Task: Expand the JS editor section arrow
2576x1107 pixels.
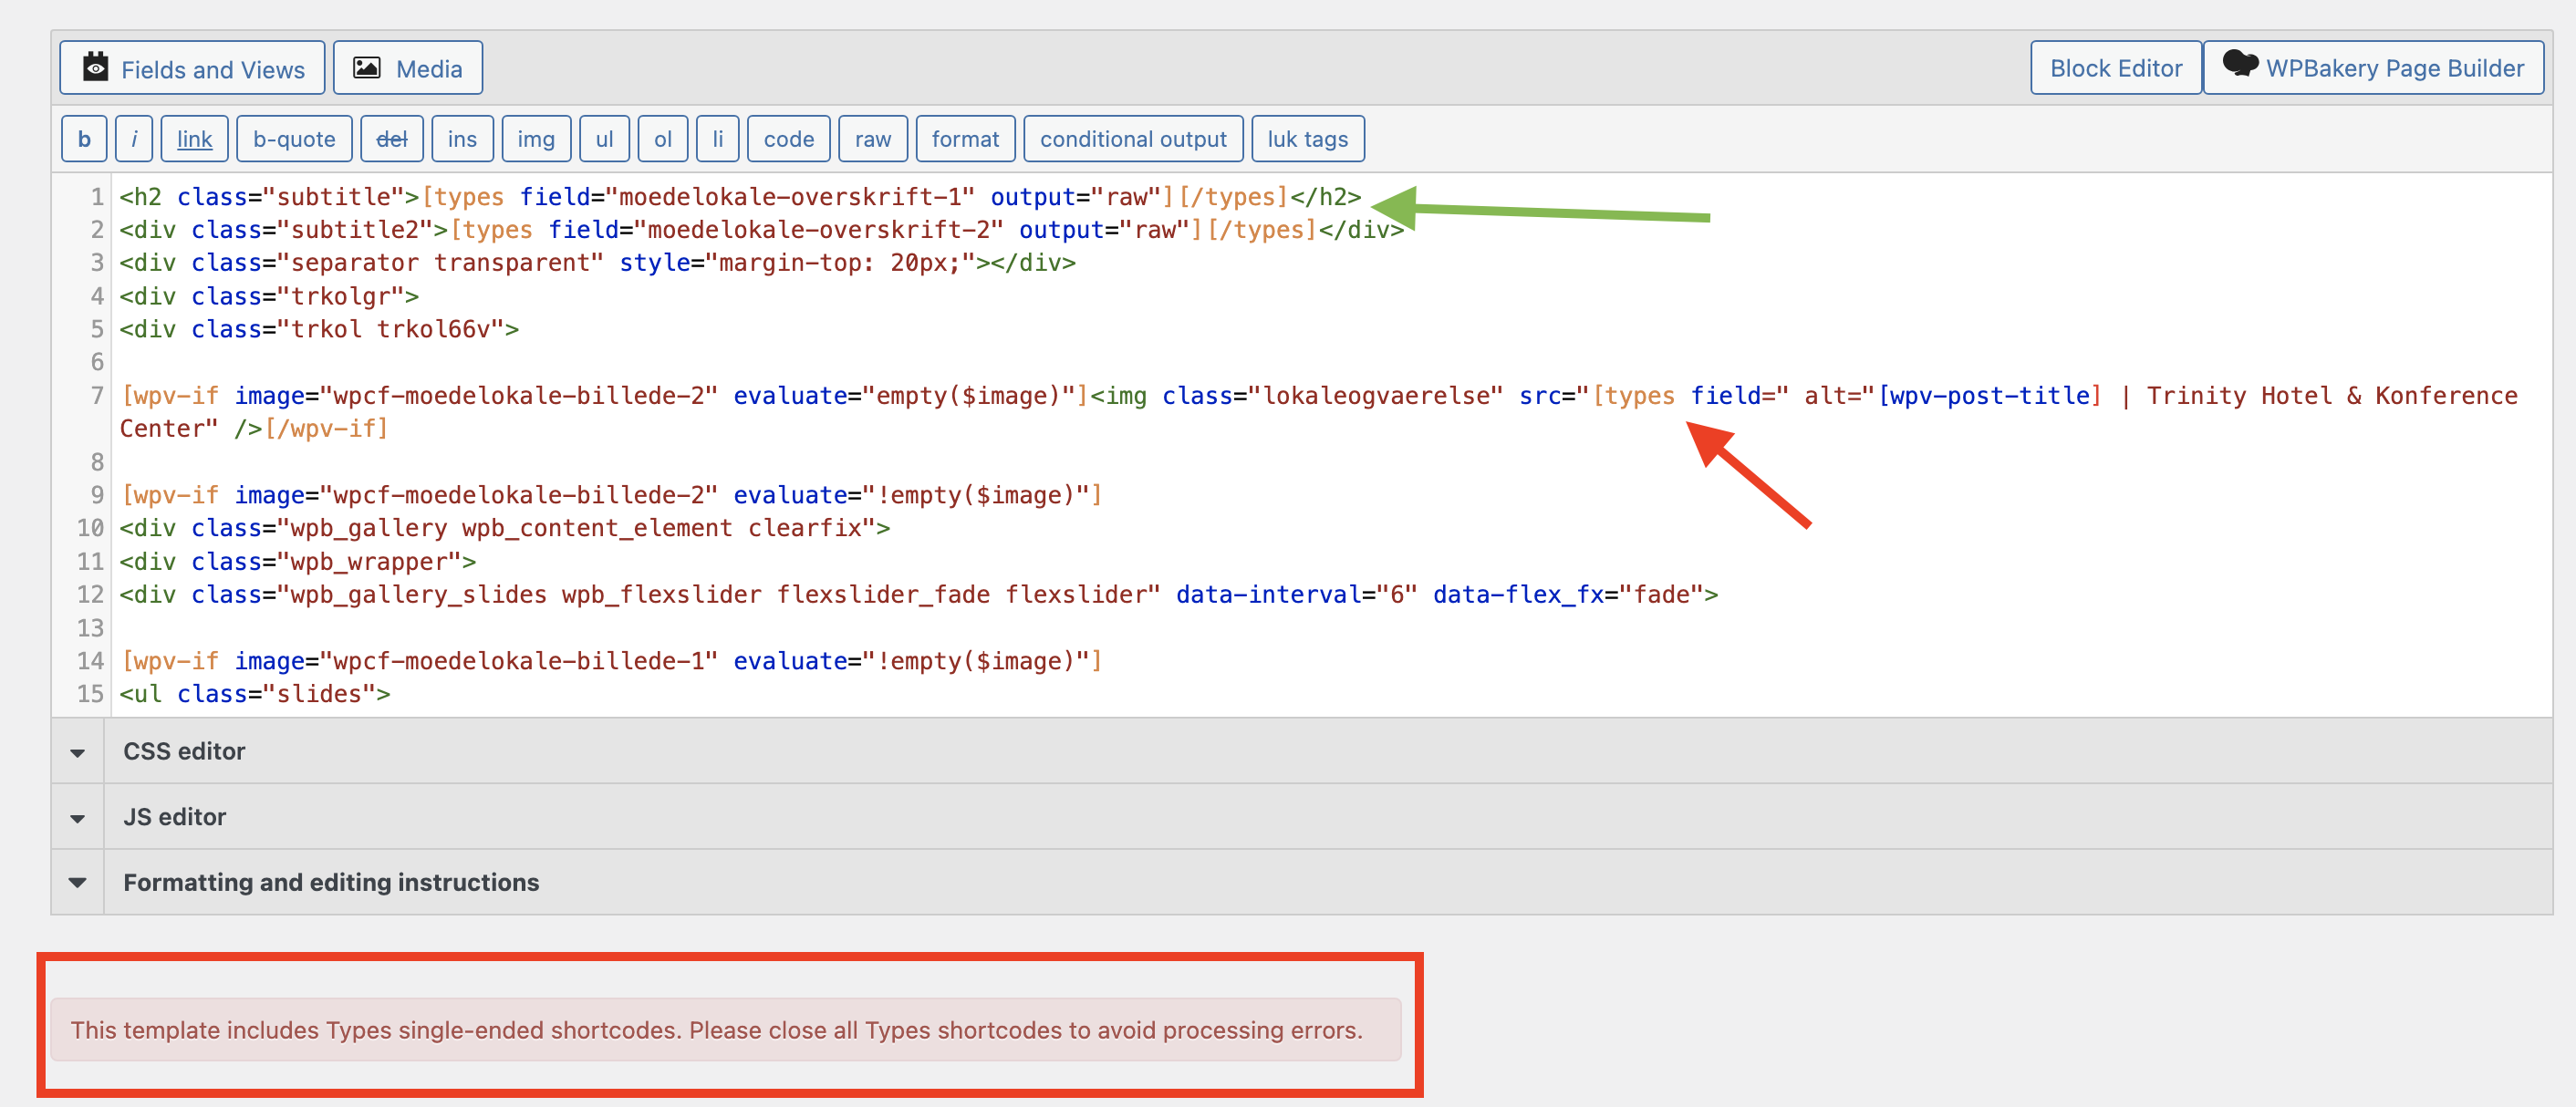Action: (78, 818)
